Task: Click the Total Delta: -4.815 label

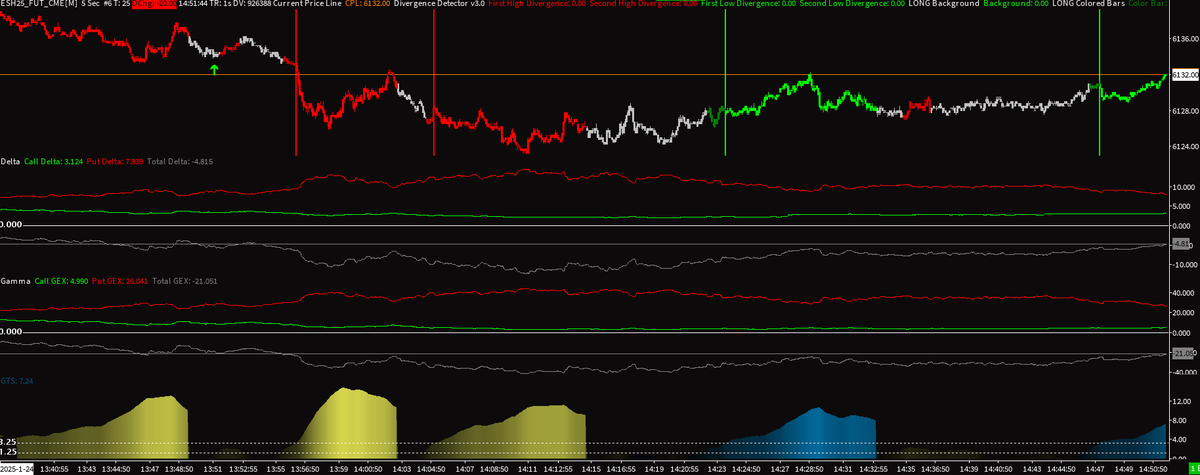Action: point(181,161)
